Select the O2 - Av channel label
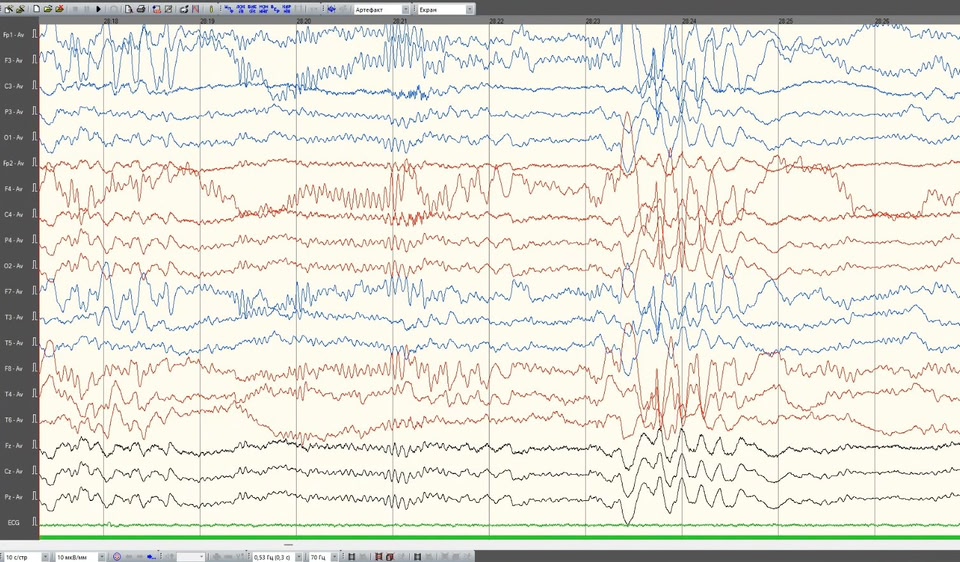The image size is (960, 562). [x=13, y=266]
